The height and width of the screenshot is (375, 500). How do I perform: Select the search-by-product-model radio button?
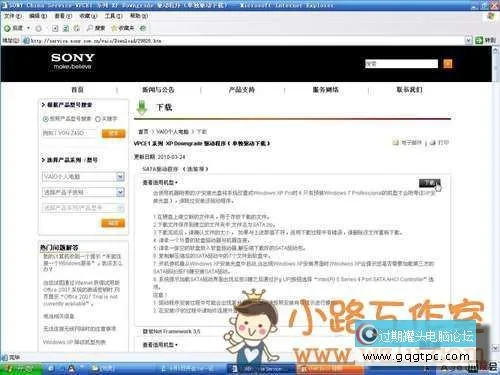(x=46, y=119)
